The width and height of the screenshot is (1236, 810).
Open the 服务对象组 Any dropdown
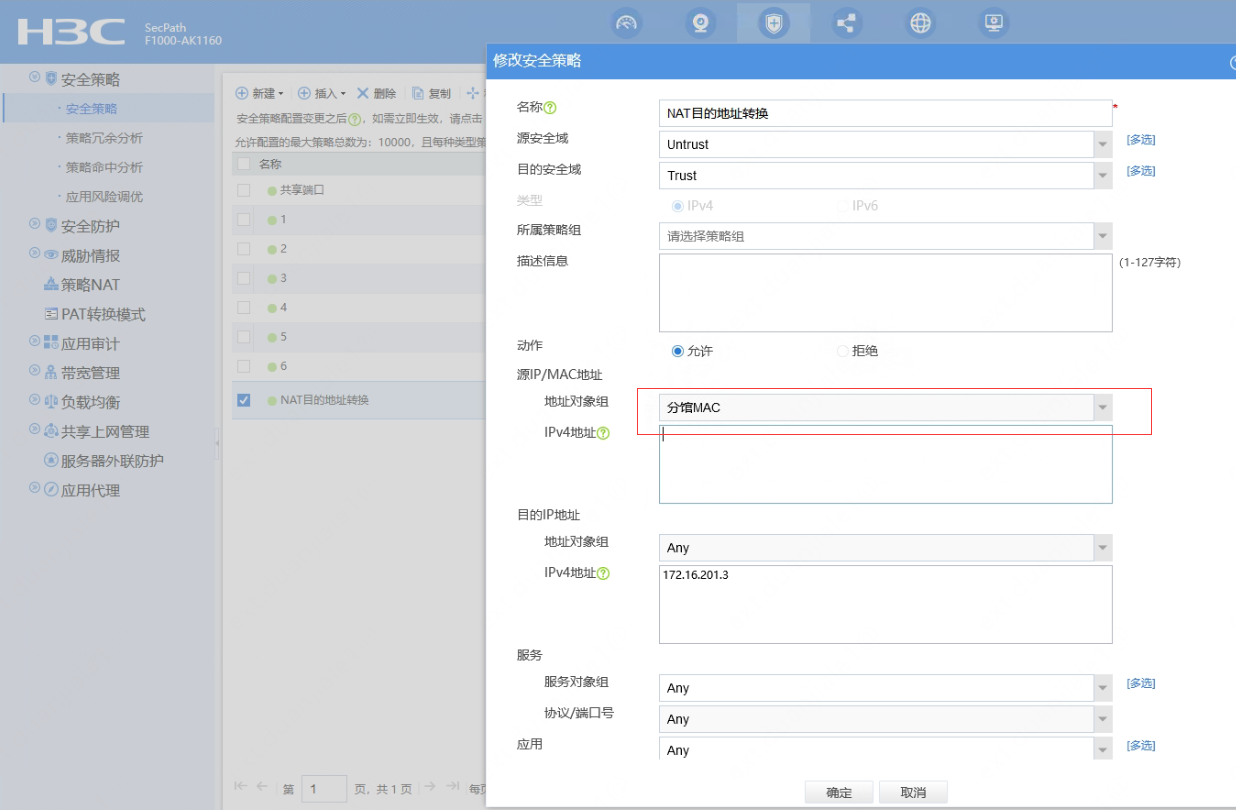point(1102,688)
